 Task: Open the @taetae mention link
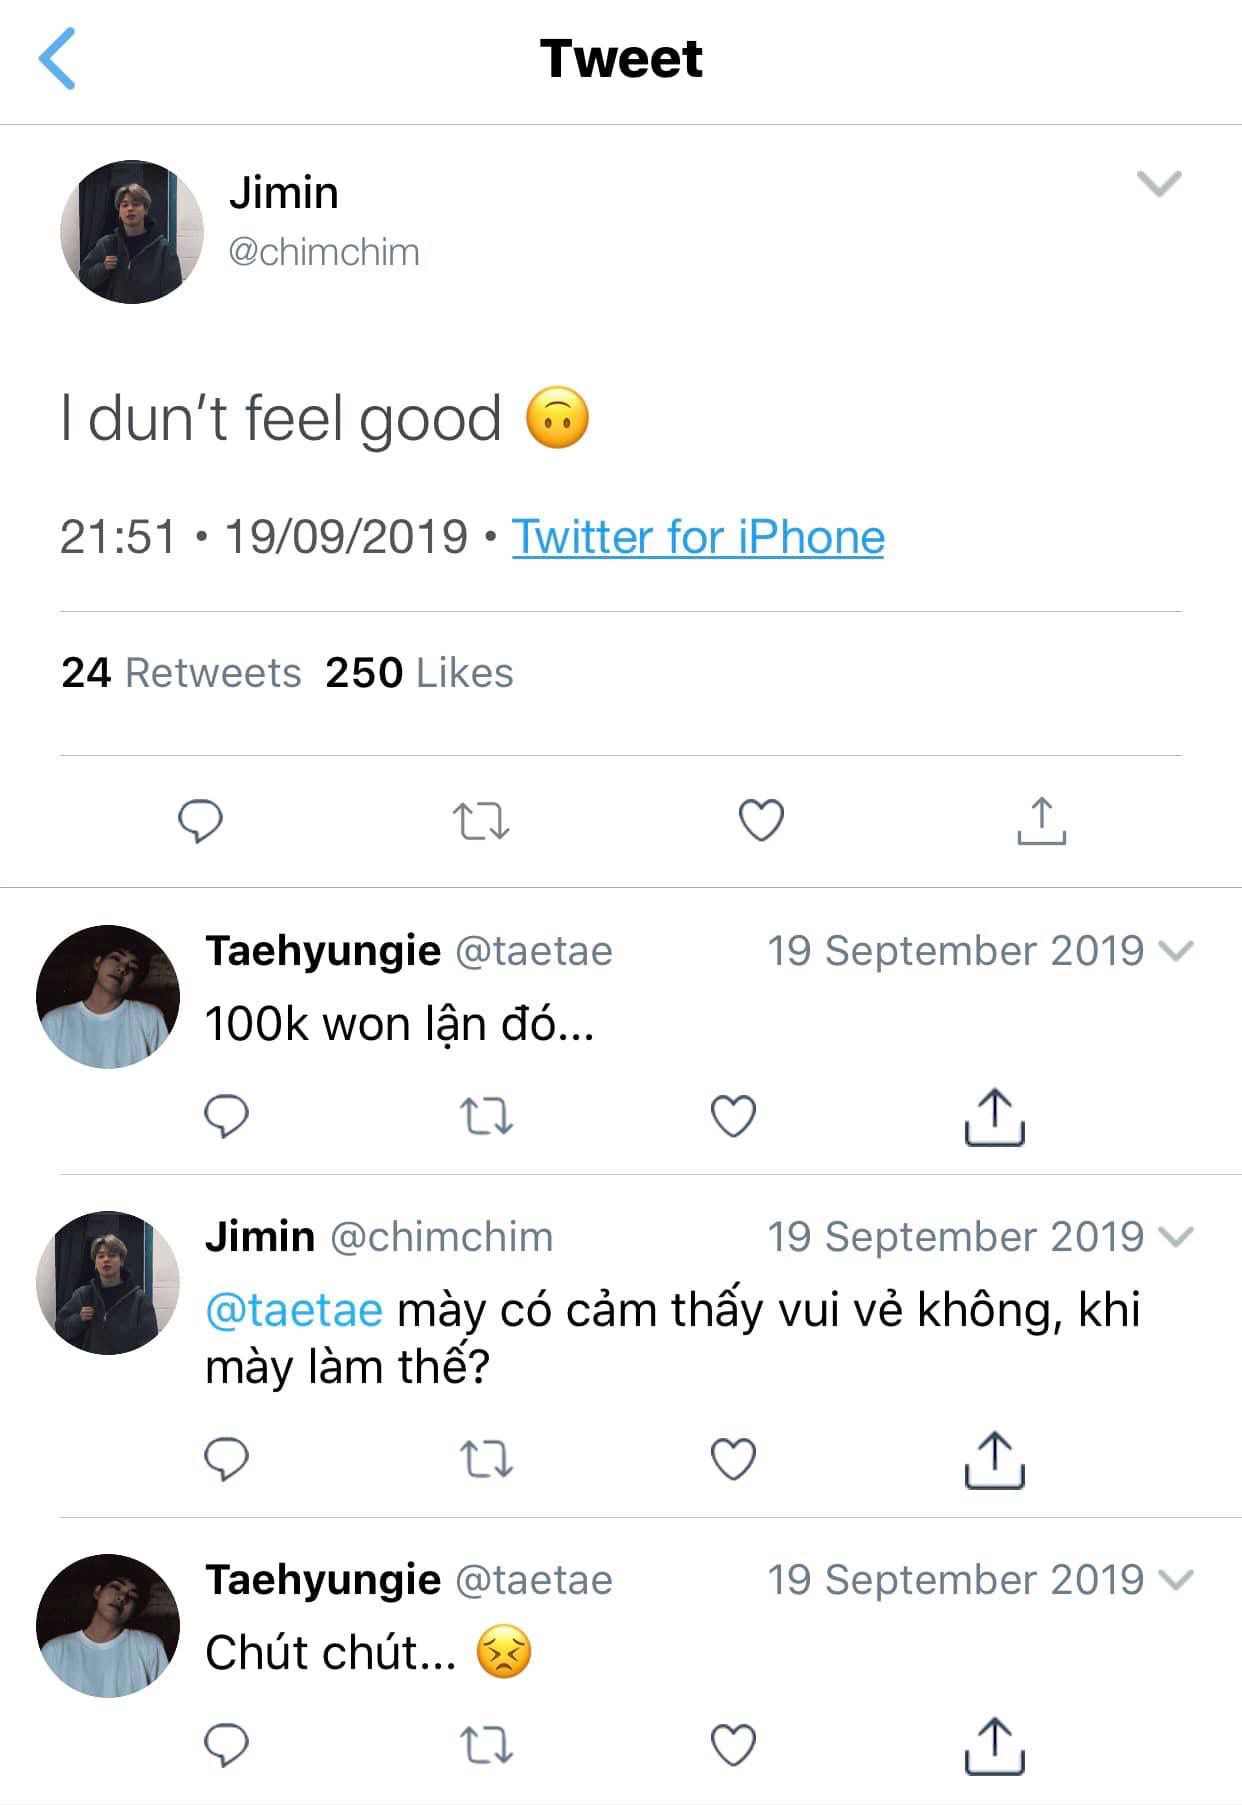tap(294, 1310)
